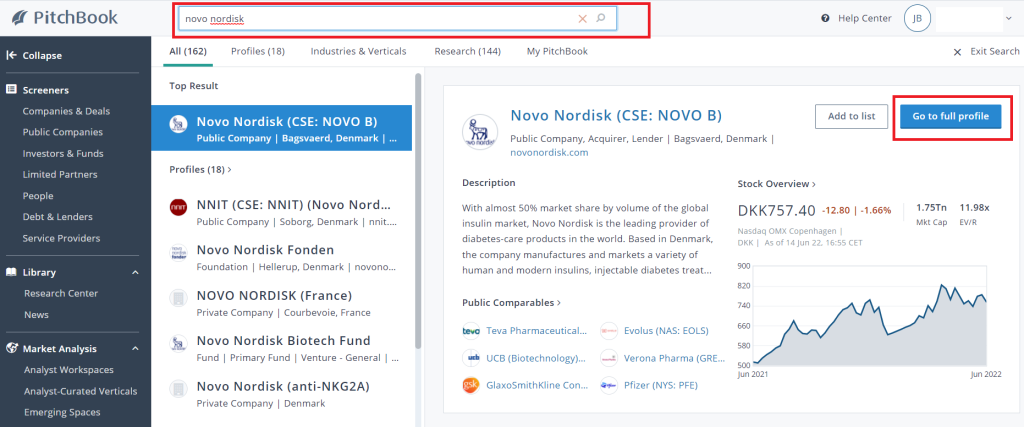1024x427 pixels.
Task: Click the Evolus logo icon
Action: point(609,331)
